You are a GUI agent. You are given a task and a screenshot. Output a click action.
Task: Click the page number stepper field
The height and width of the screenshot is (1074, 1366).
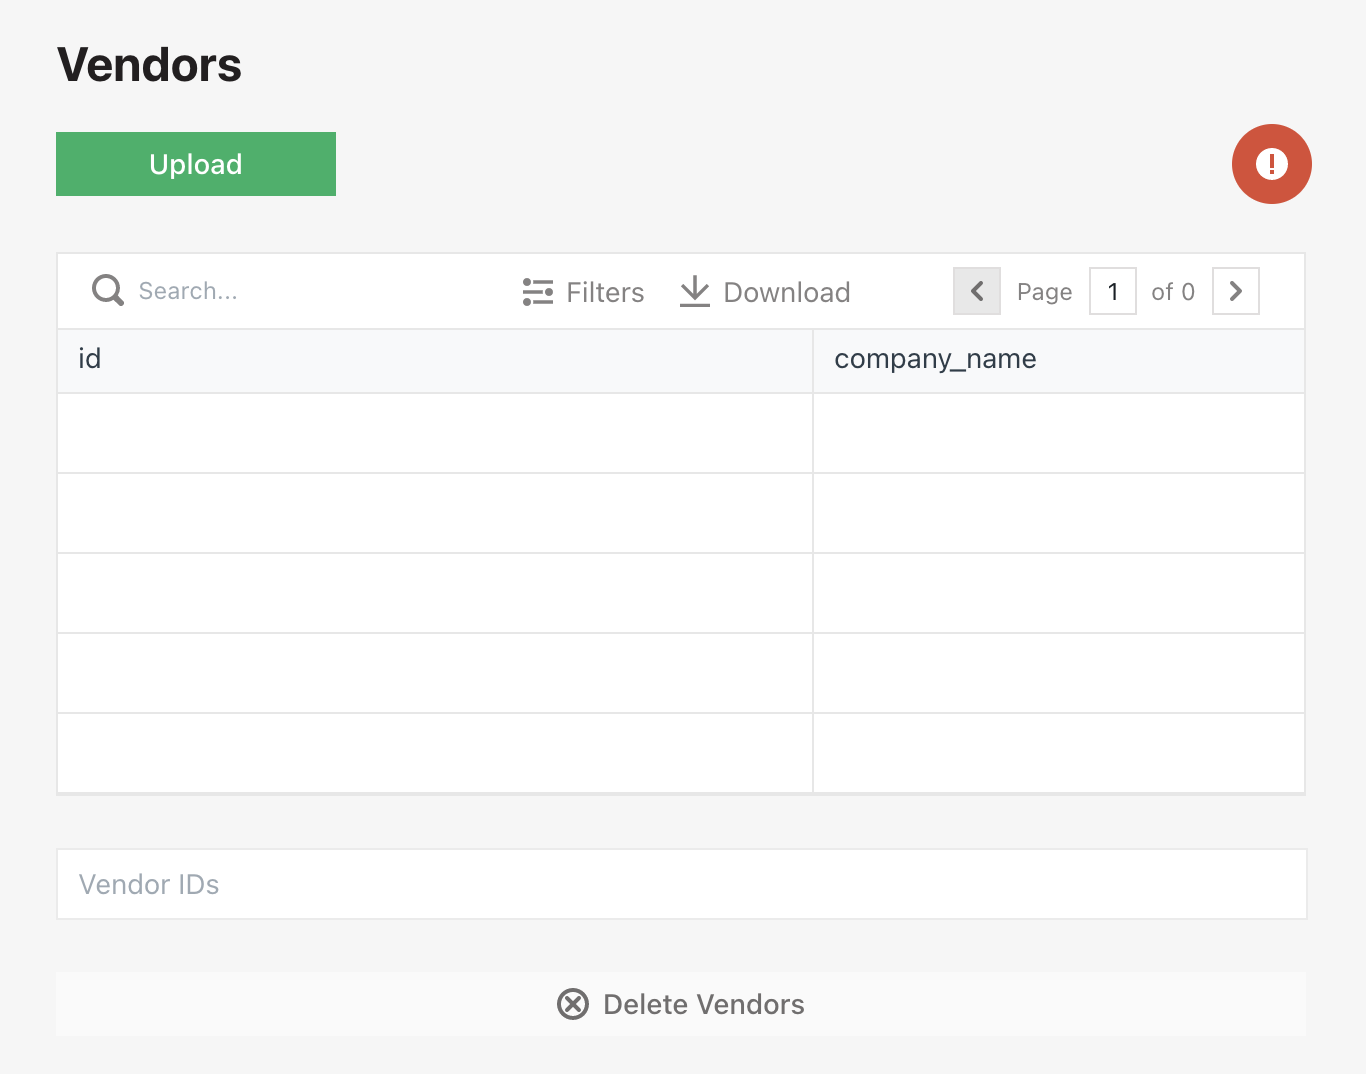pos(1112,291)
